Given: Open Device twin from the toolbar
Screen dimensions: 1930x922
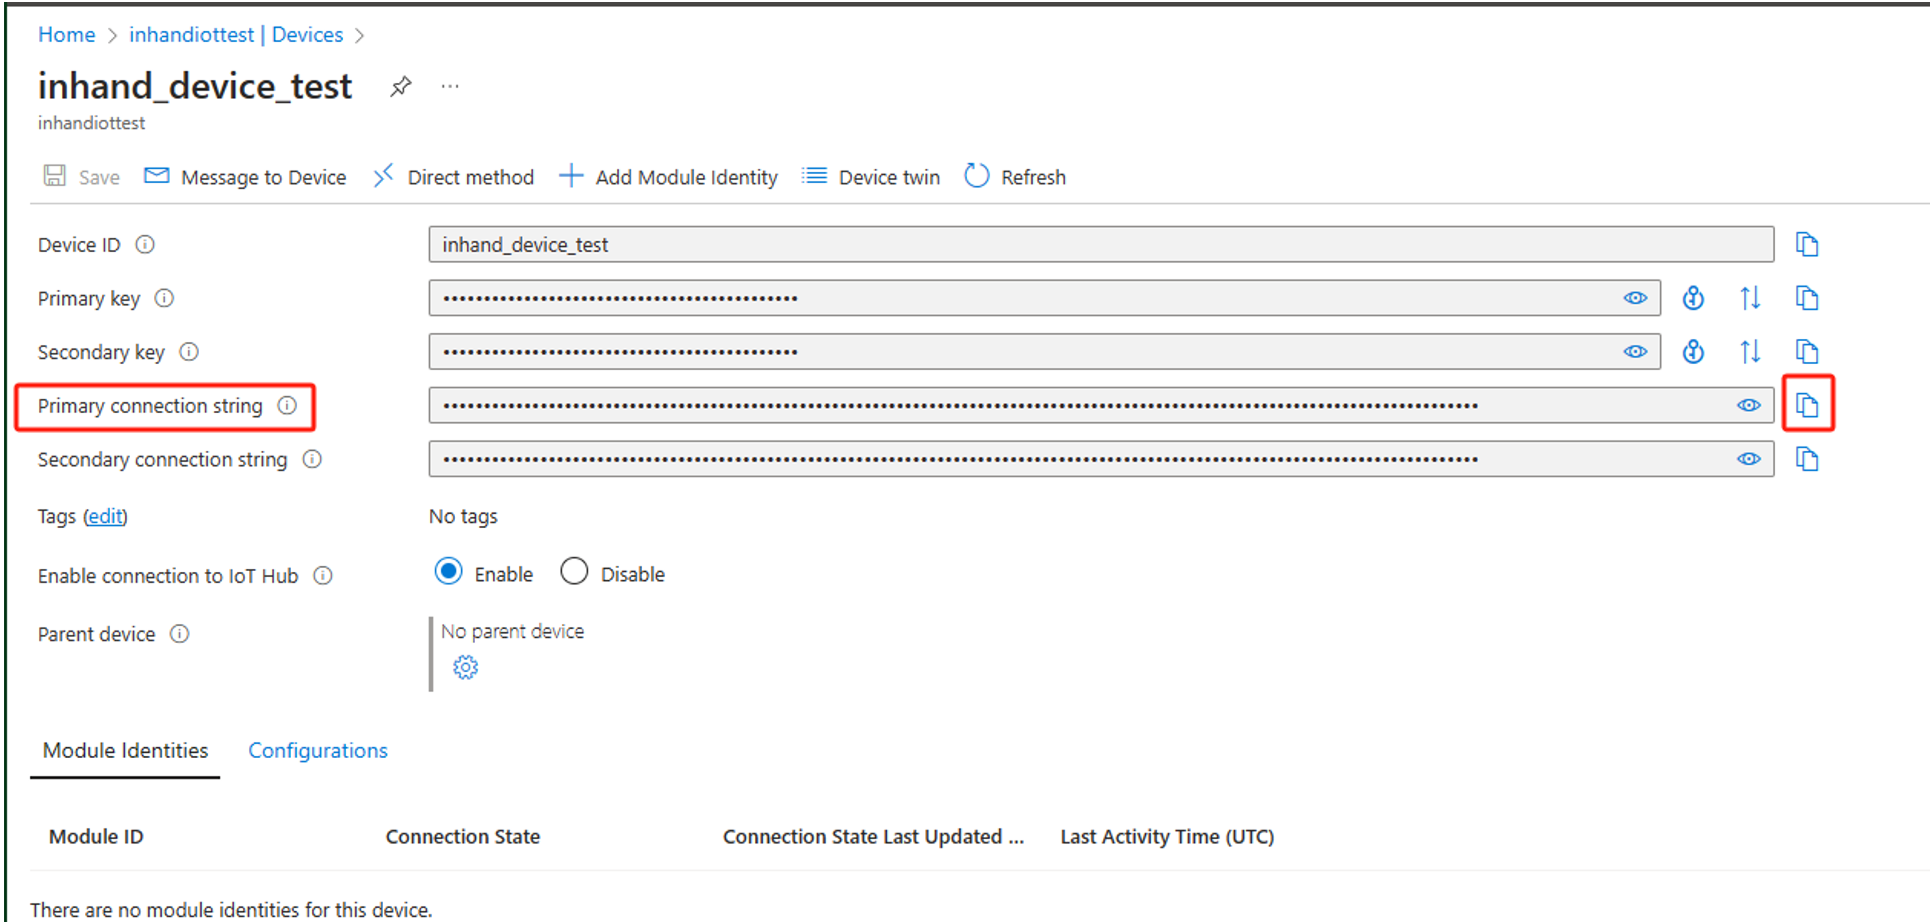Looking at the screenshot, I should [x=871, y=177].
